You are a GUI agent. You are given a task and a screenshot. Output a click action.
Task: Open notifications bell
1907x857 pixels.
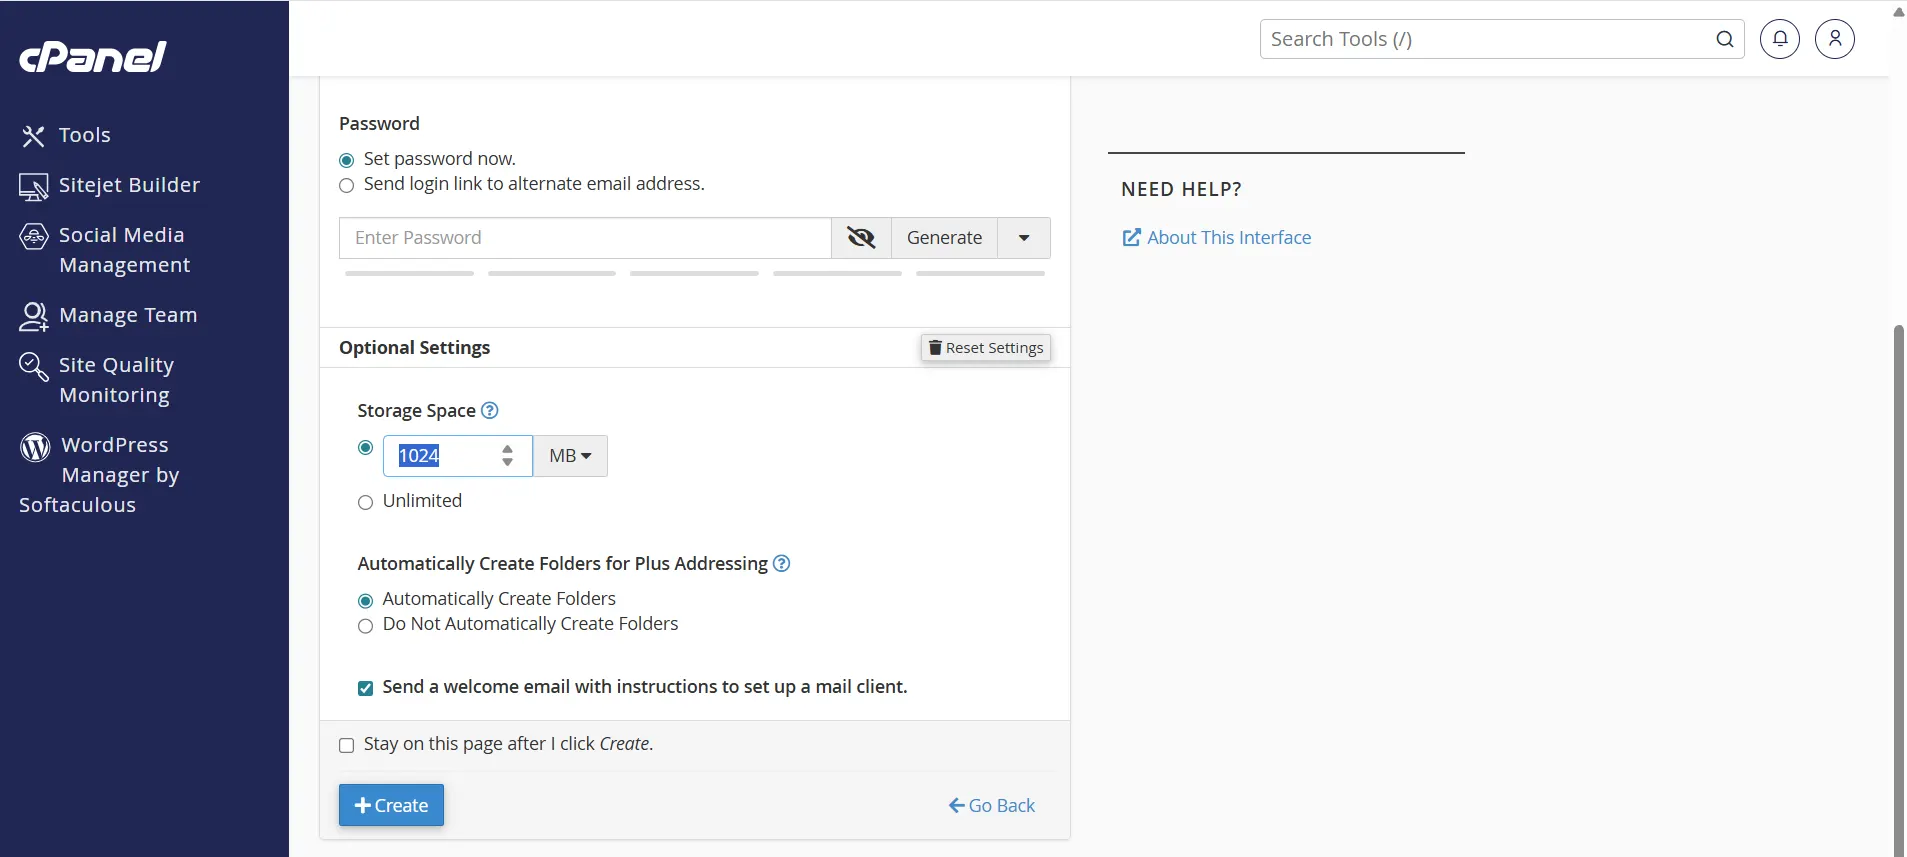click(1780, 39)
